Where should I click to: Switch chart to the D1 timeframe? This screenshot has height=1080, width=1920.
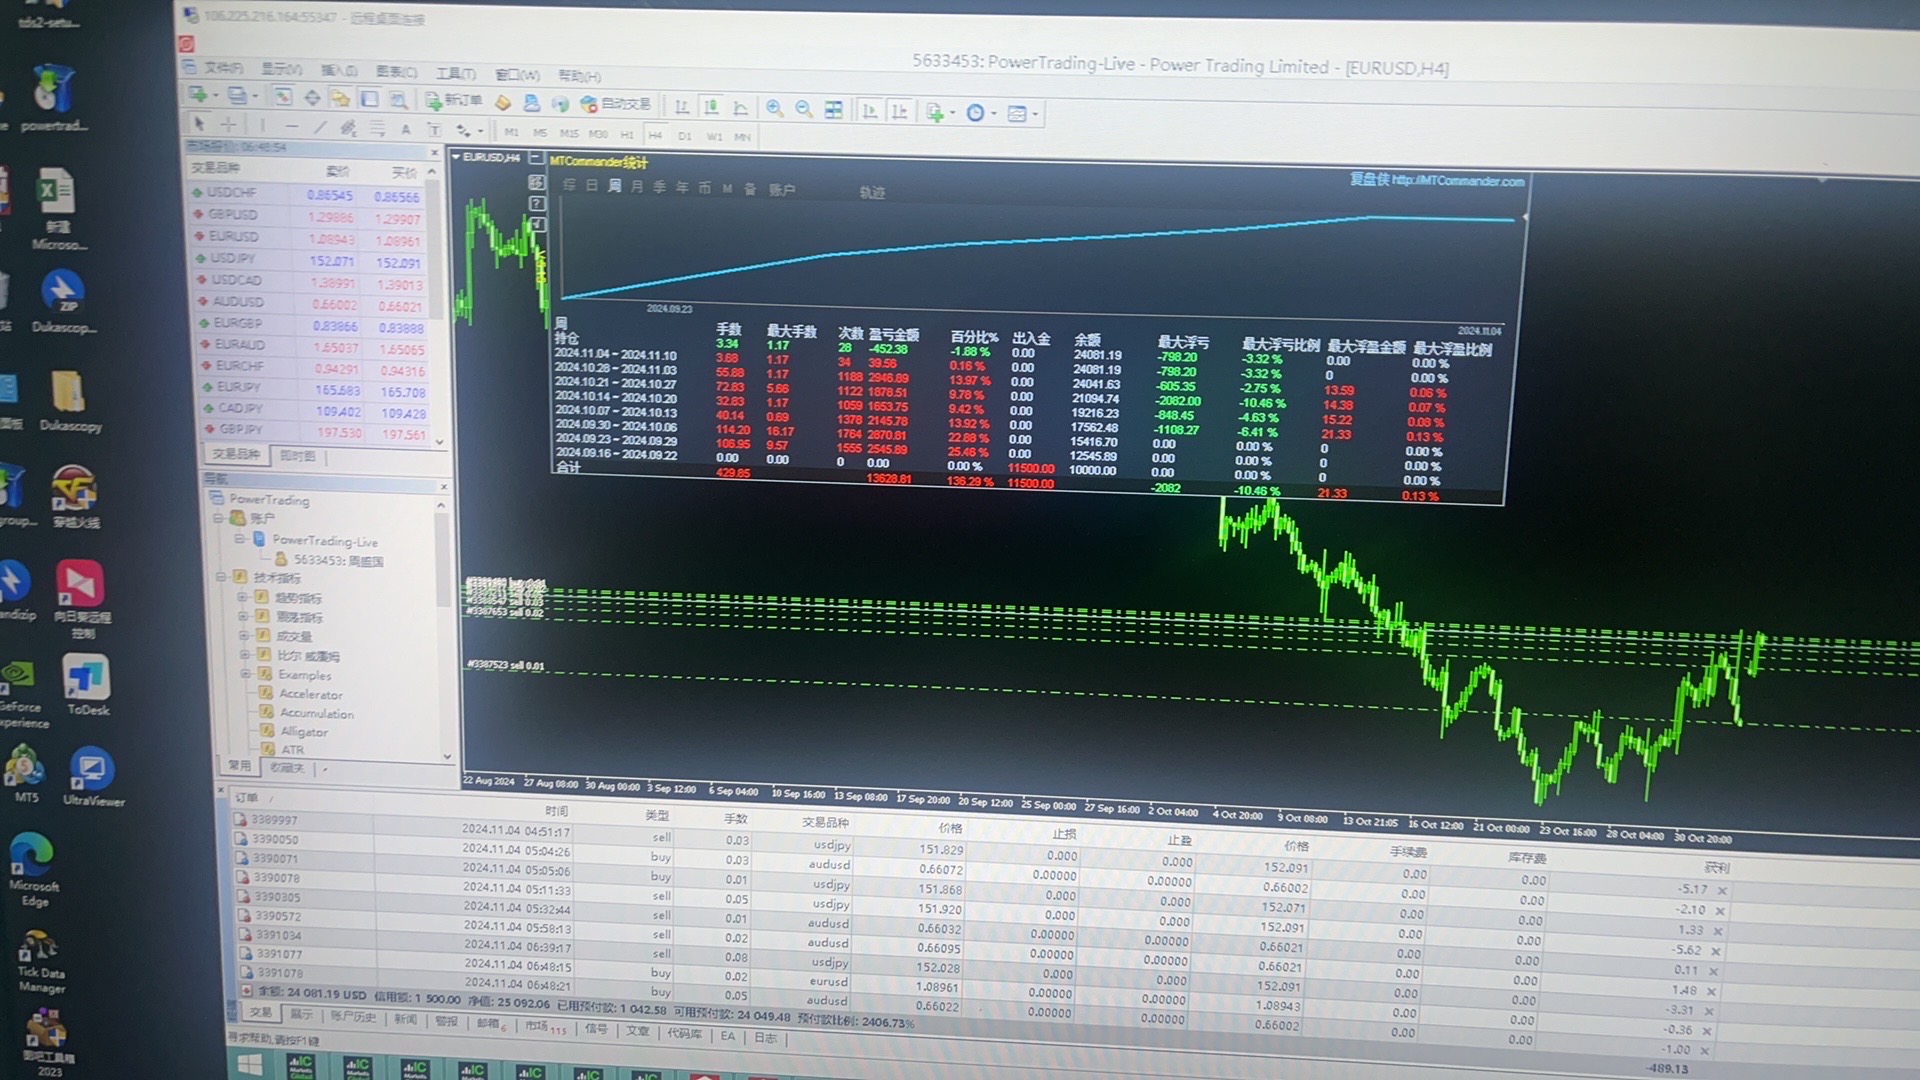click(x=685, y=136)
